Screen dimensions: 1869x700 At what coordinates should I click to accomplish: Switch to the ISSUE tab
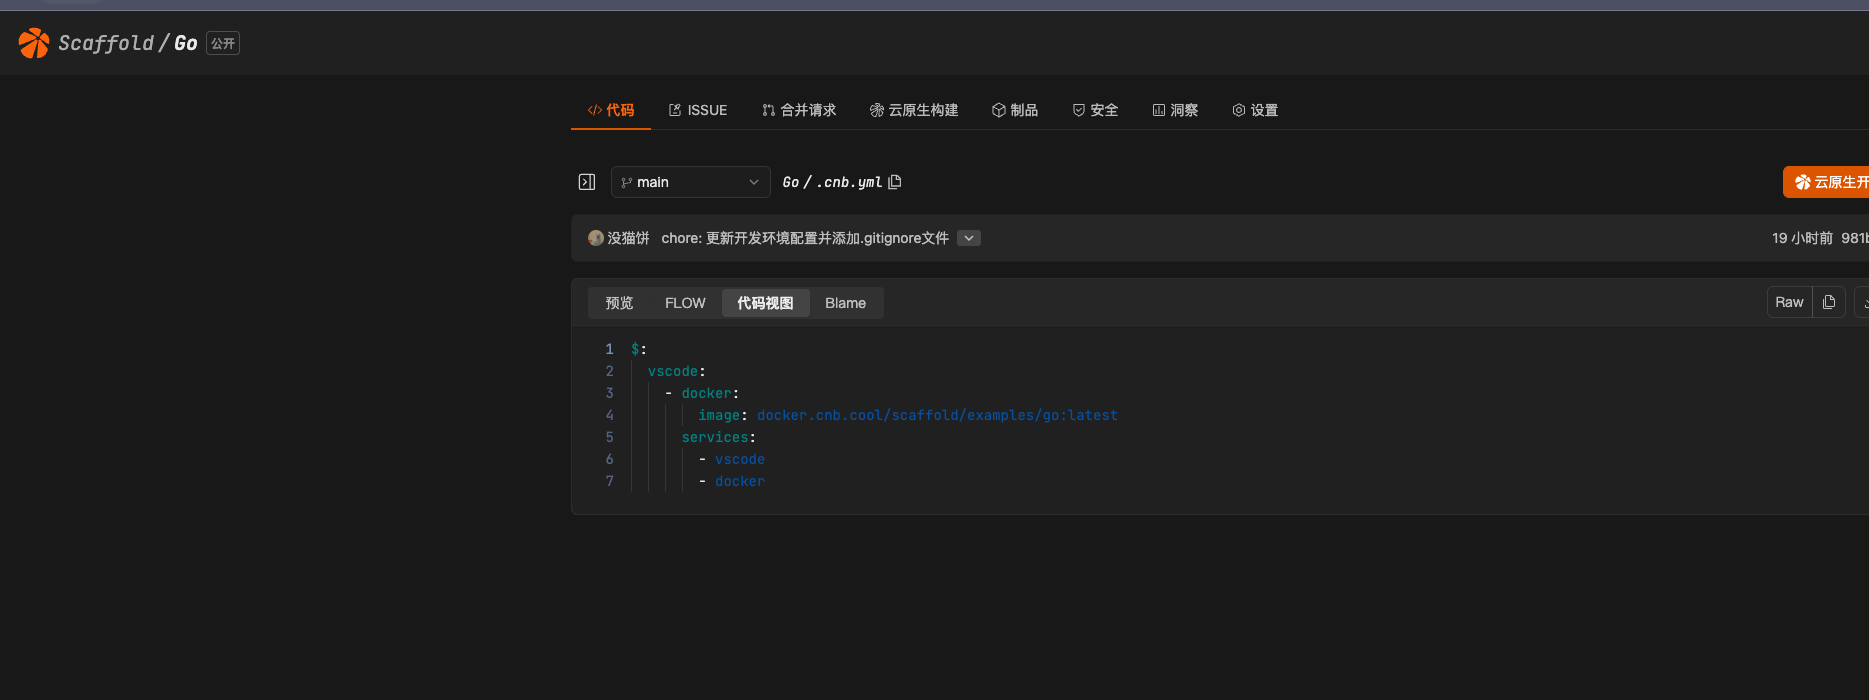pos(698,110)
